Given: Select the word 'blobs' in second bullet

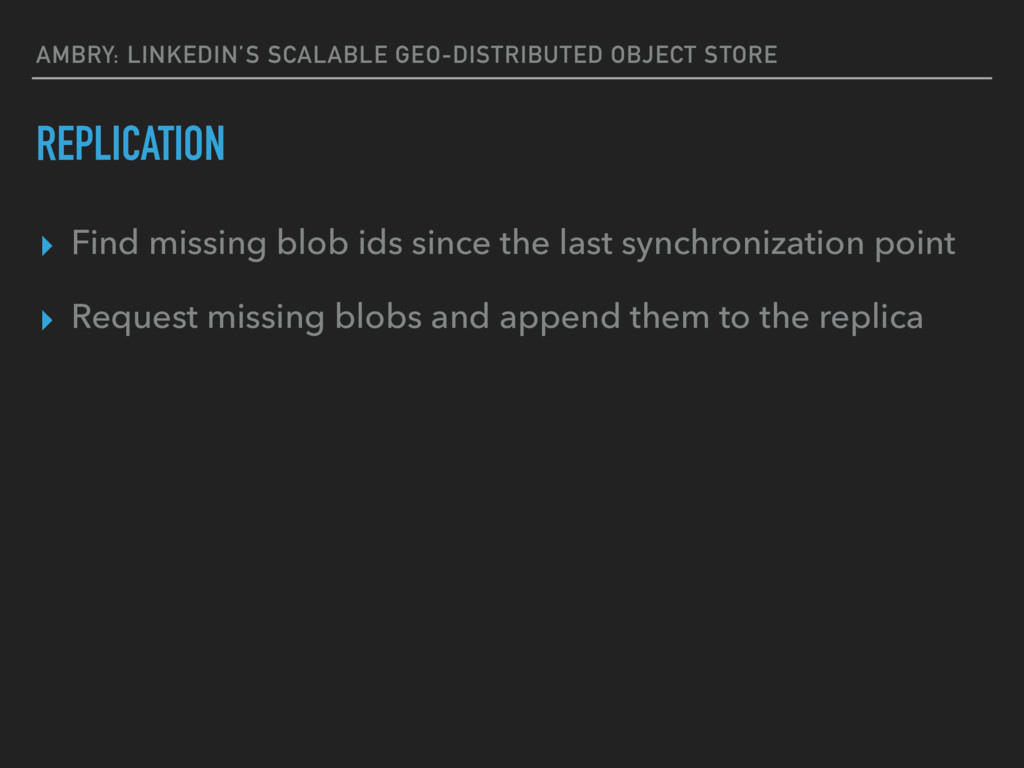Looking at the screenshot, I should [377, 317].
